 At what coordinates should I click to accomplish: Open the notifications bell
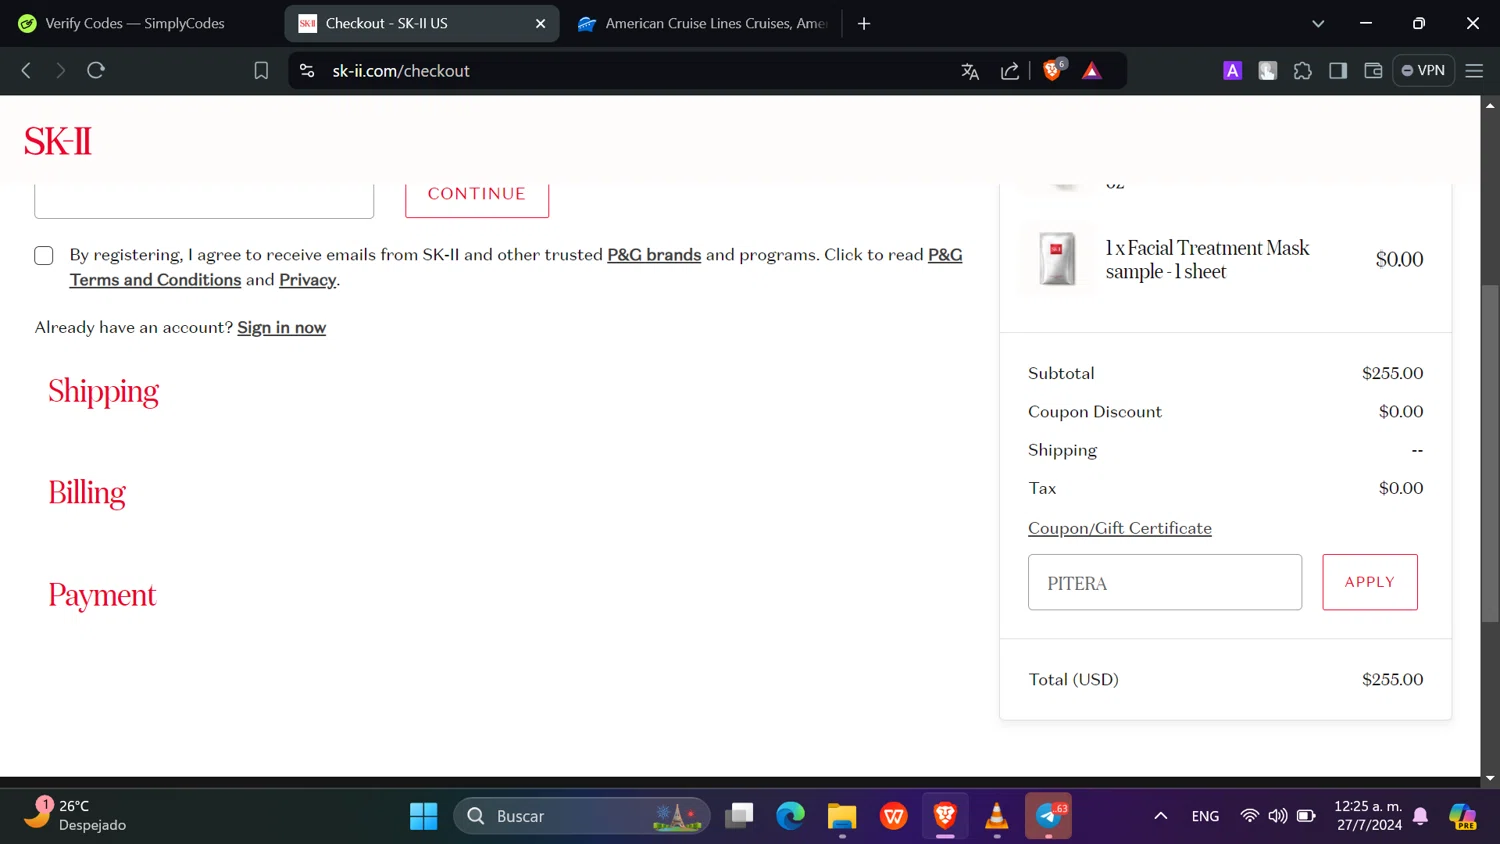click(1421, 816)
